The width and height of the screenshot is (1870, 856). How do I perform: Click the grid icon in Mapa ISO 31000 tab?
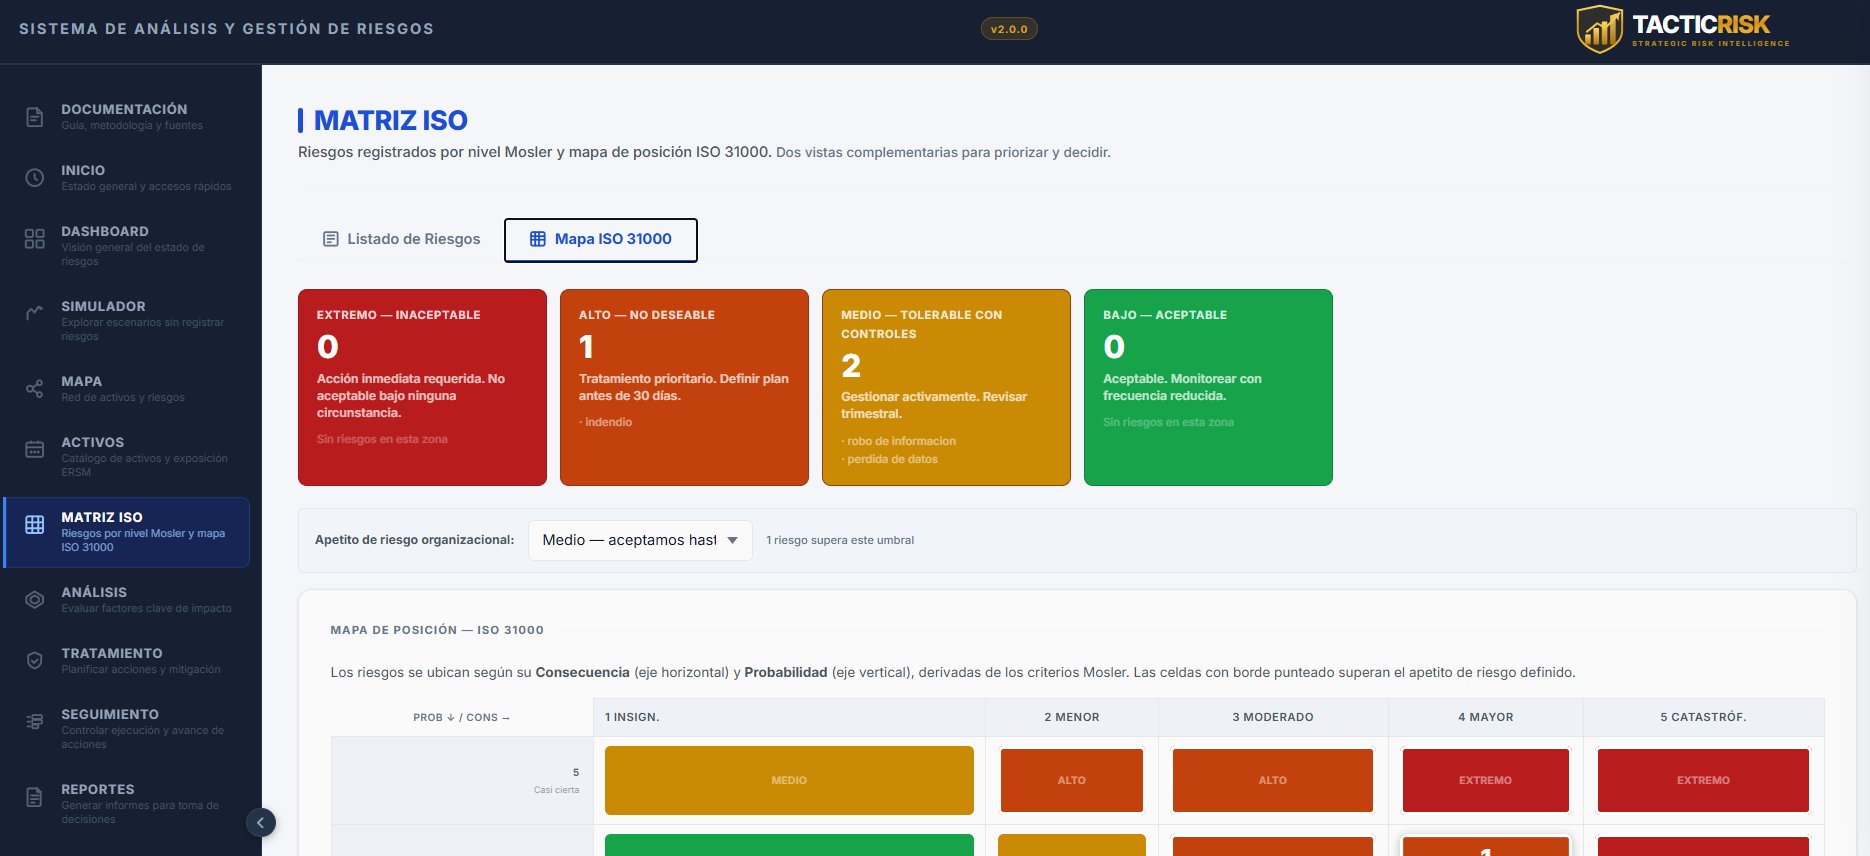(x=538, y=239)
